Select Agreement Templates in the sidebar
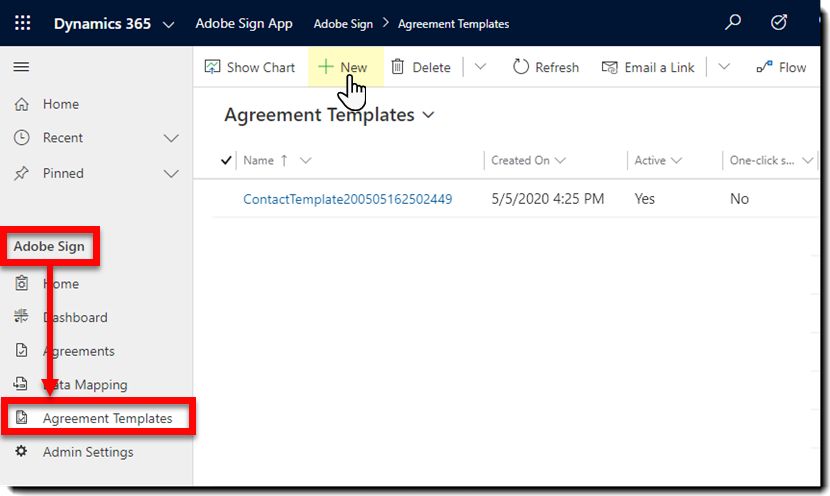Viewport: 830px width, 496px height. click(x=107, y=418)
